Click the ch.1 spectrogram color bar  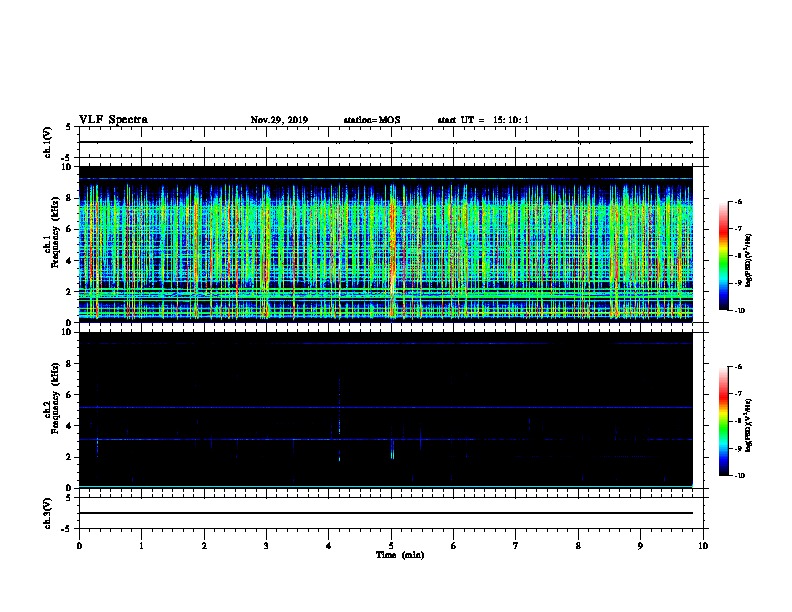[x=723, y=256]
